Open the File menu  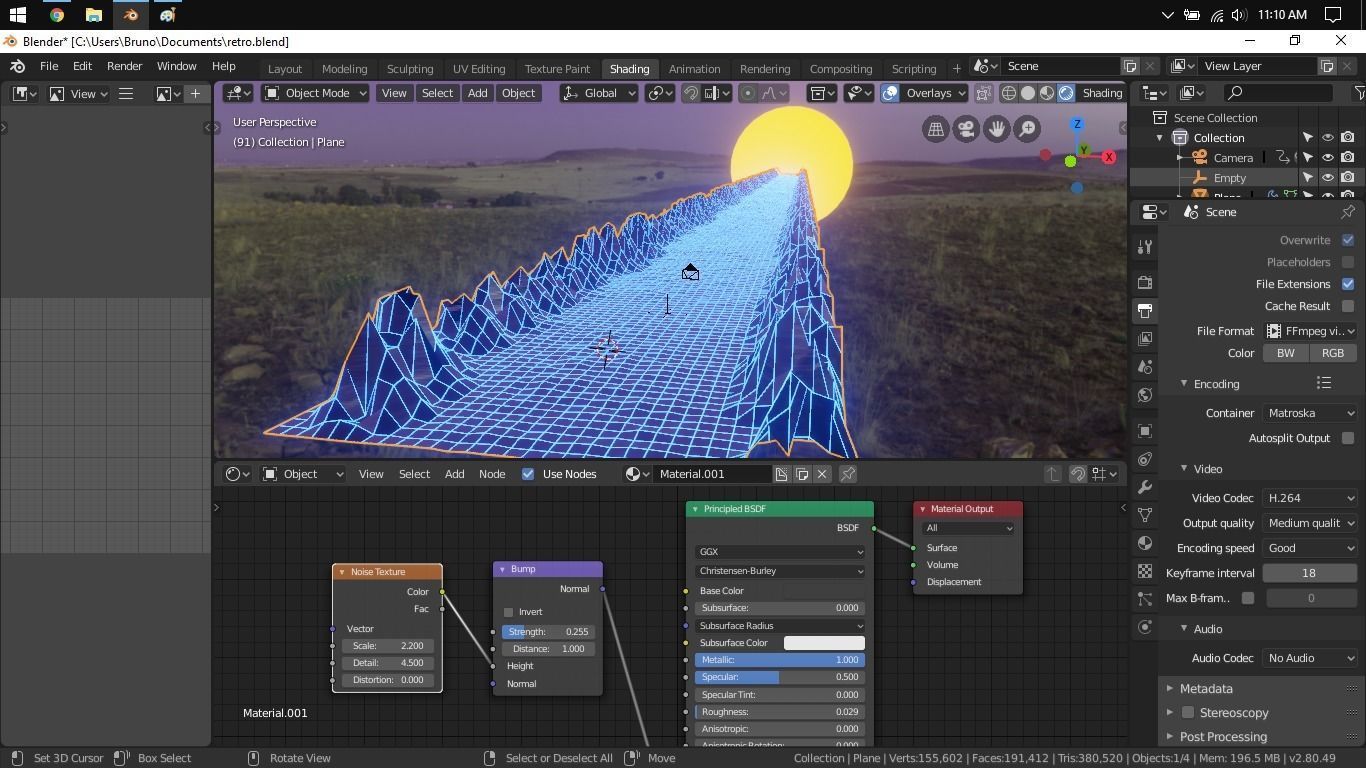click(48, 66)
